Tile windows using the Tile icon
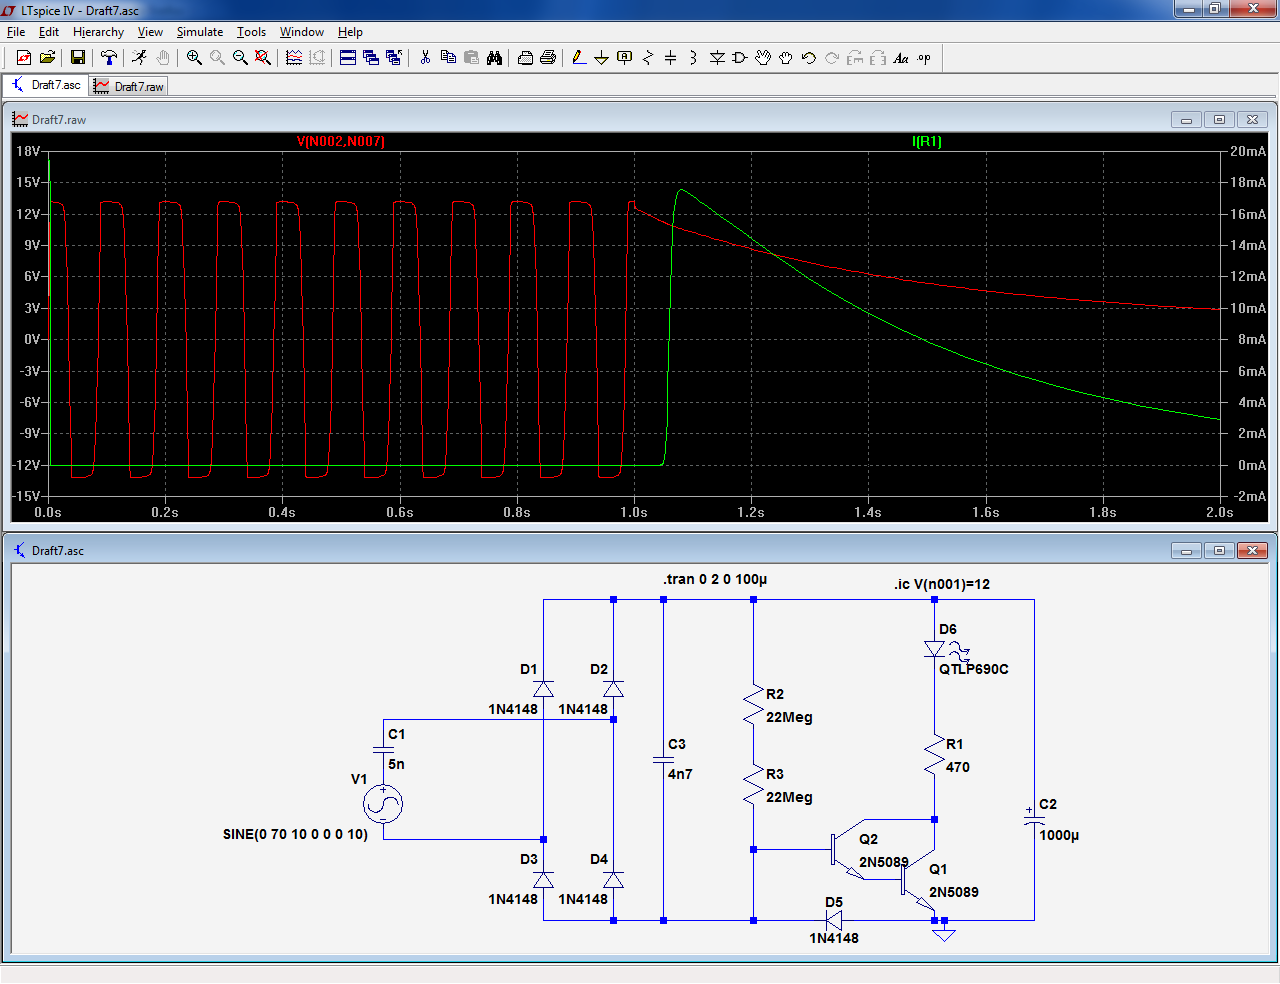This screenshot has width=1280, height=984. coord(348,58)
